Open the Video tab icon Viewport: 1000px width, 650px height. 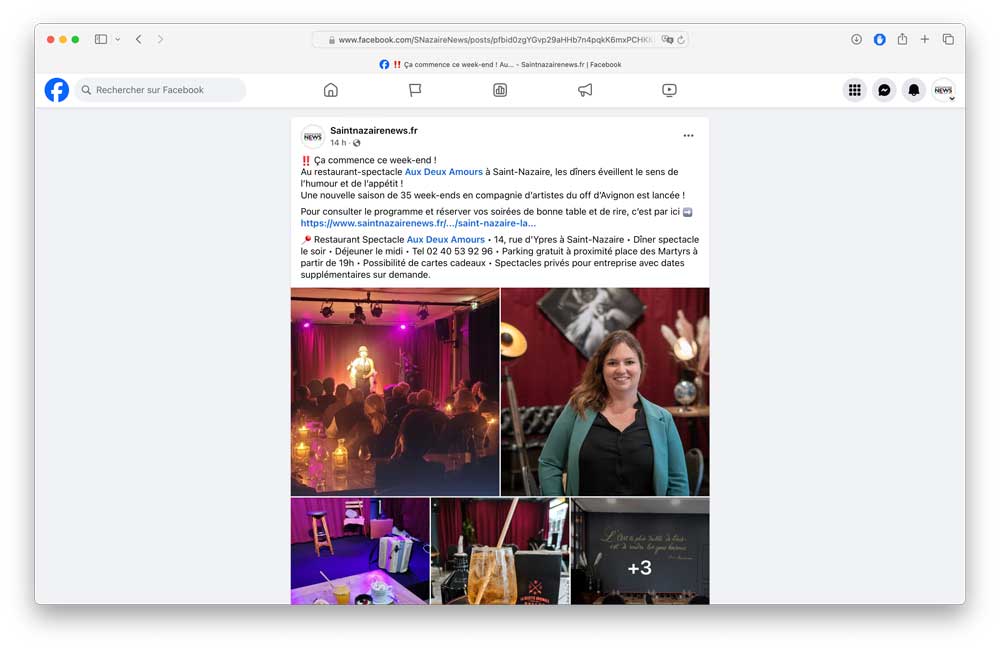[x=669, y=90]
